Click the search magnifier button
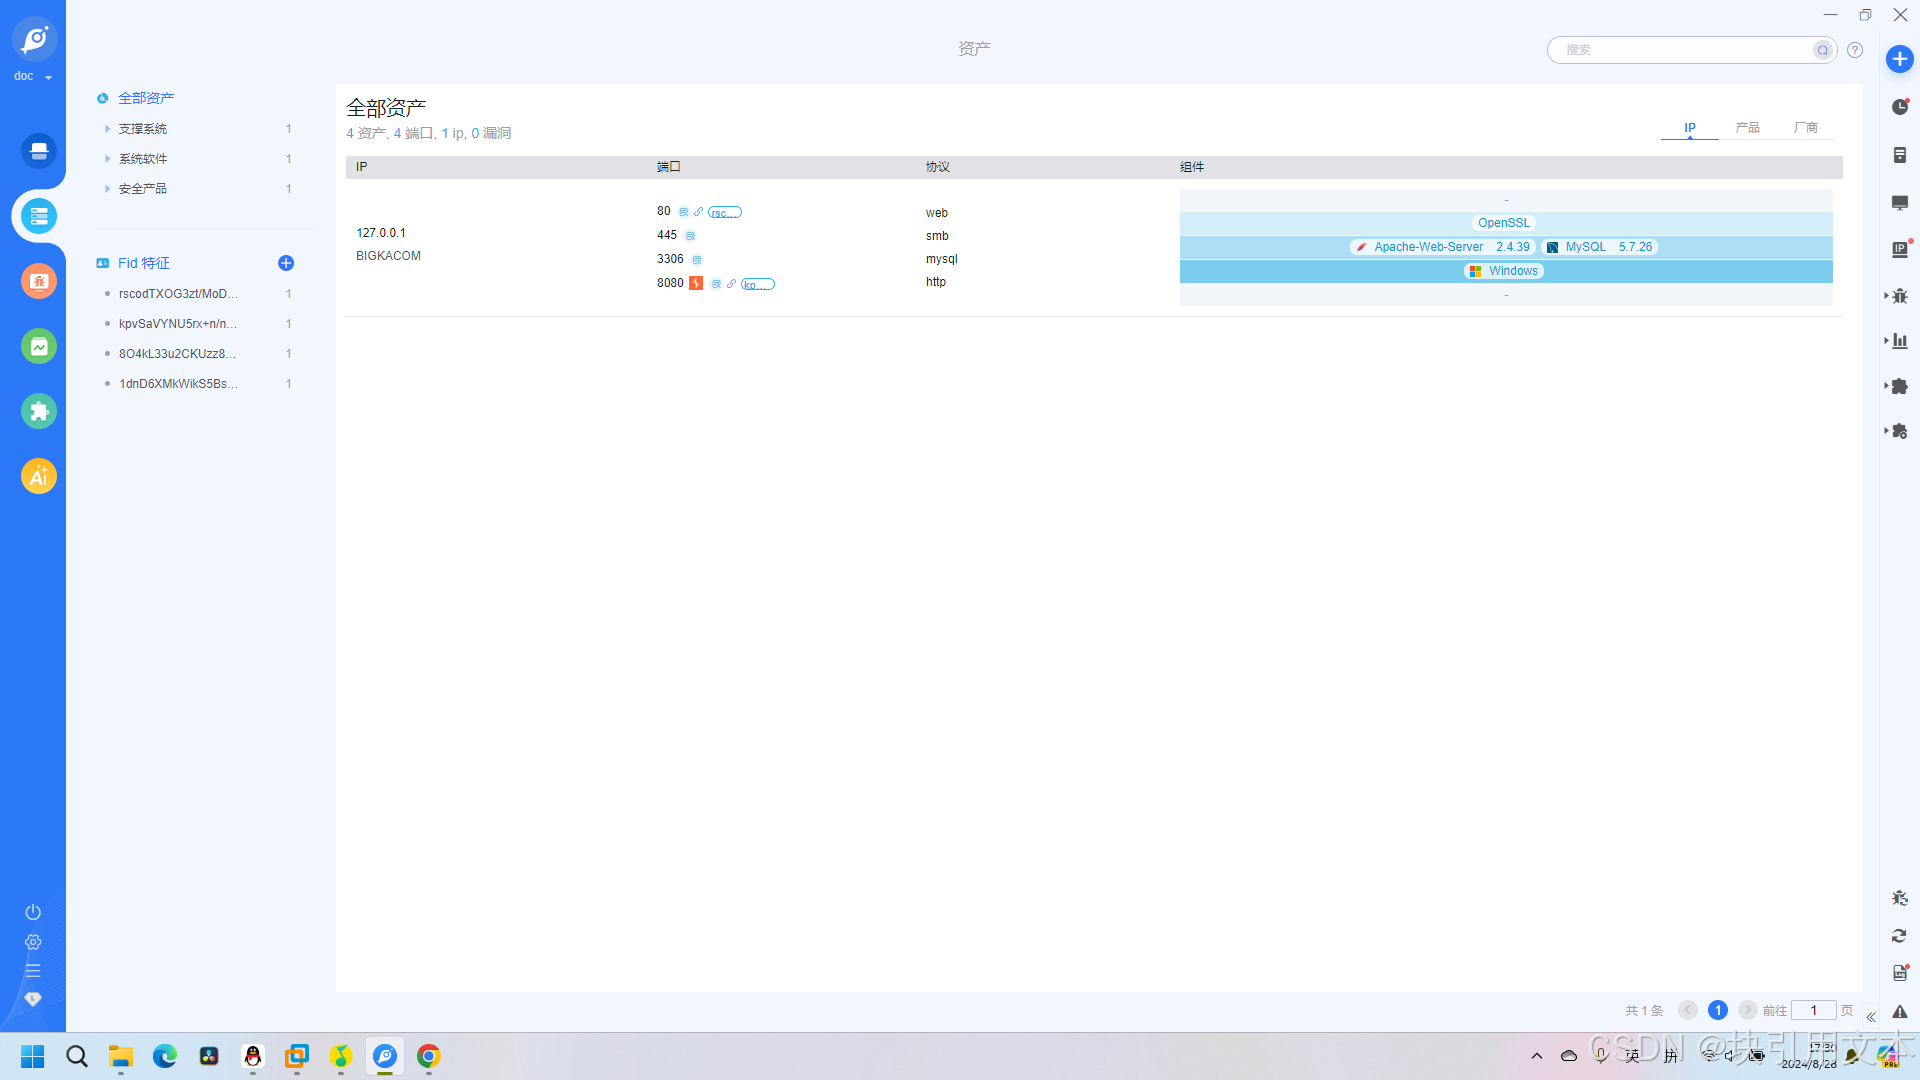Screen dimensions: 1920x1080 coord(1823,50)
